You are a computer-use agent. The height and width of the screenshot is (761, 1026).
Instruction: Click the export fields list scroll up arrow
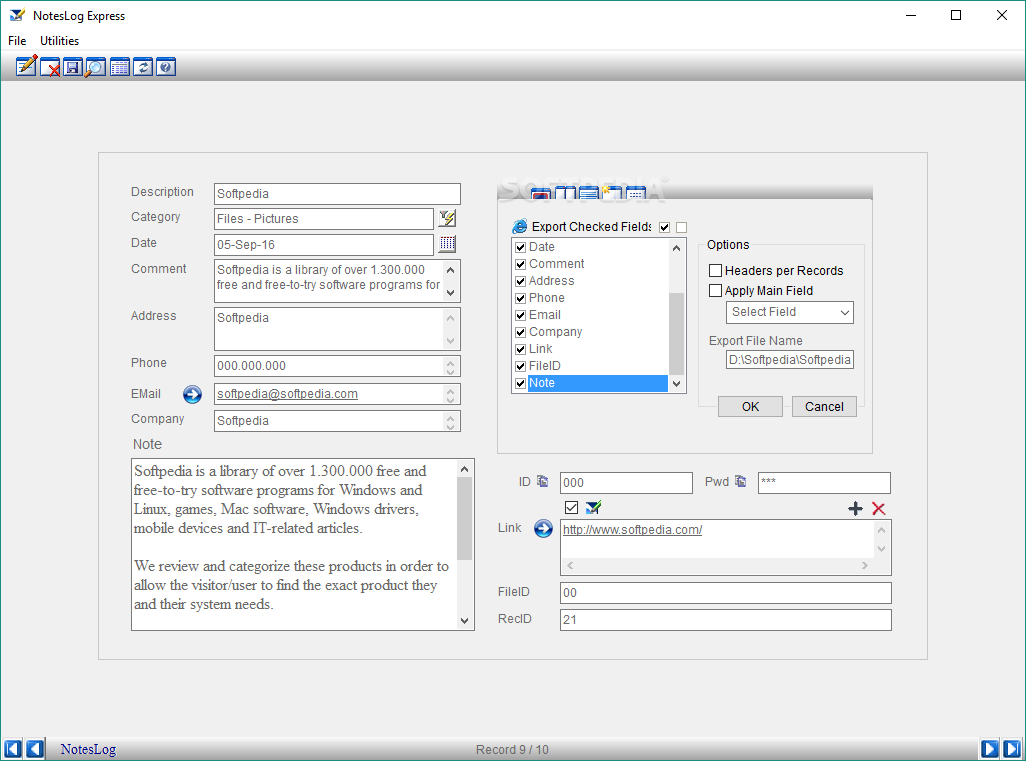pyautogui.click(x=677, y=248)
